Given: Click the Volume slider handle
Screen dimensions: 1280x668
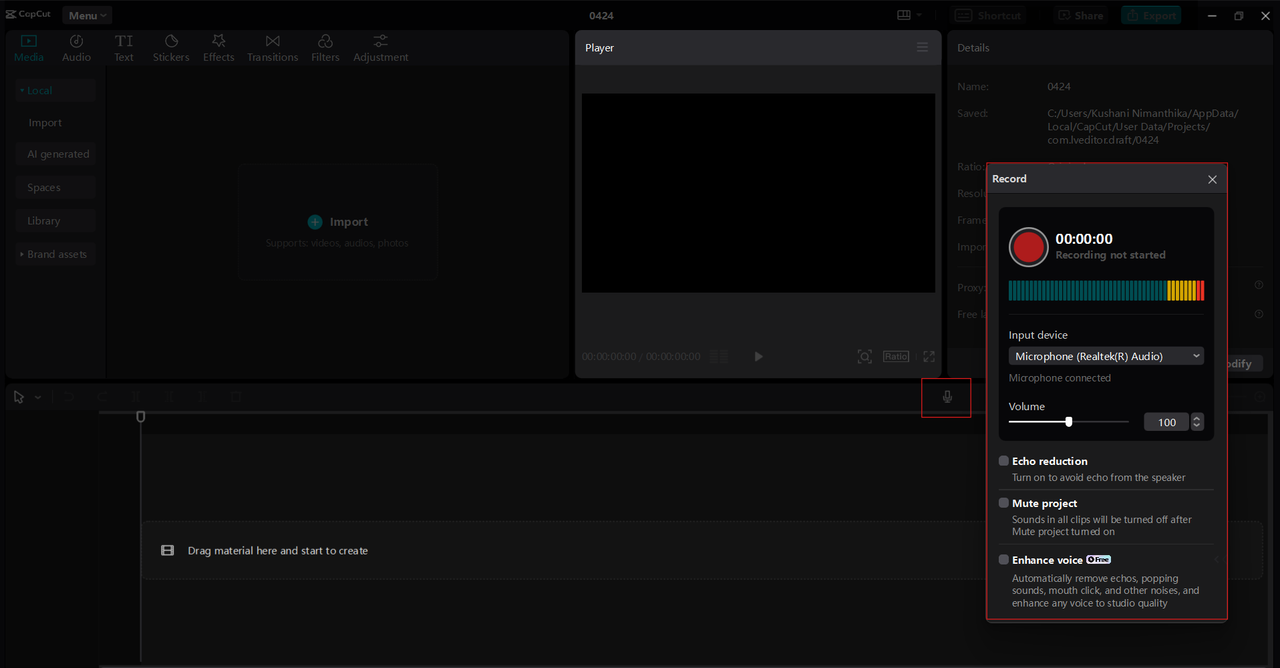Looking at the screenshot, I should click(1069, 422).
